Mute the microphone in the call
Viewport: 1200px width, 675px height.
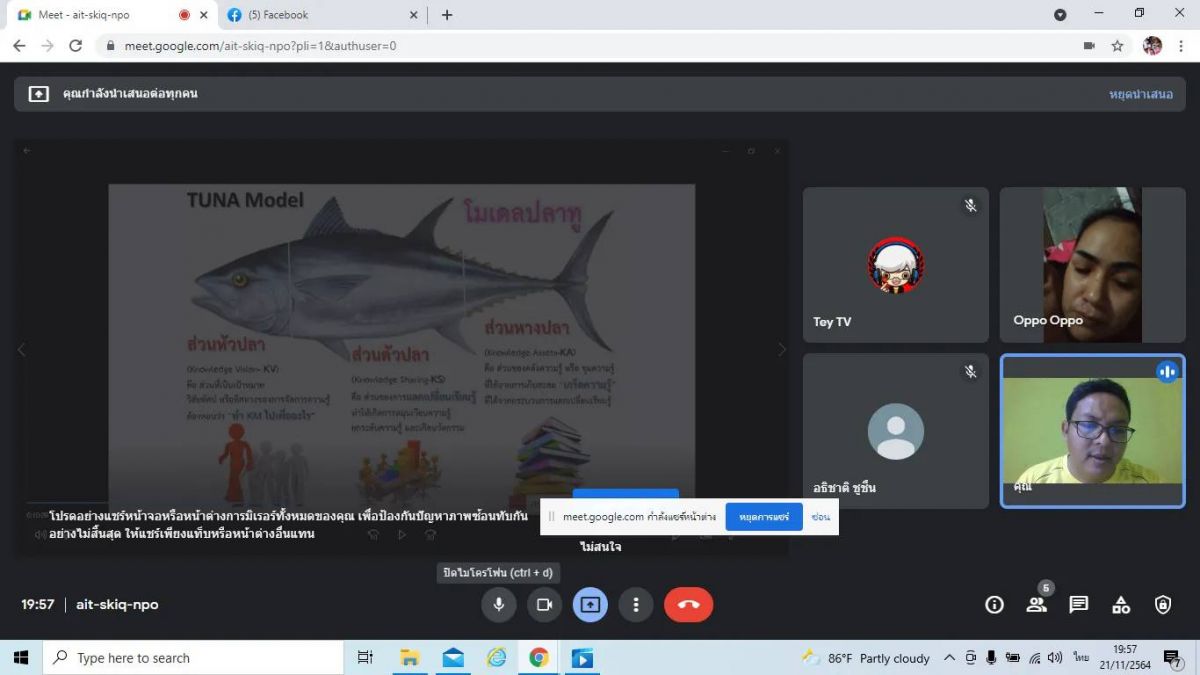(498, 605)
